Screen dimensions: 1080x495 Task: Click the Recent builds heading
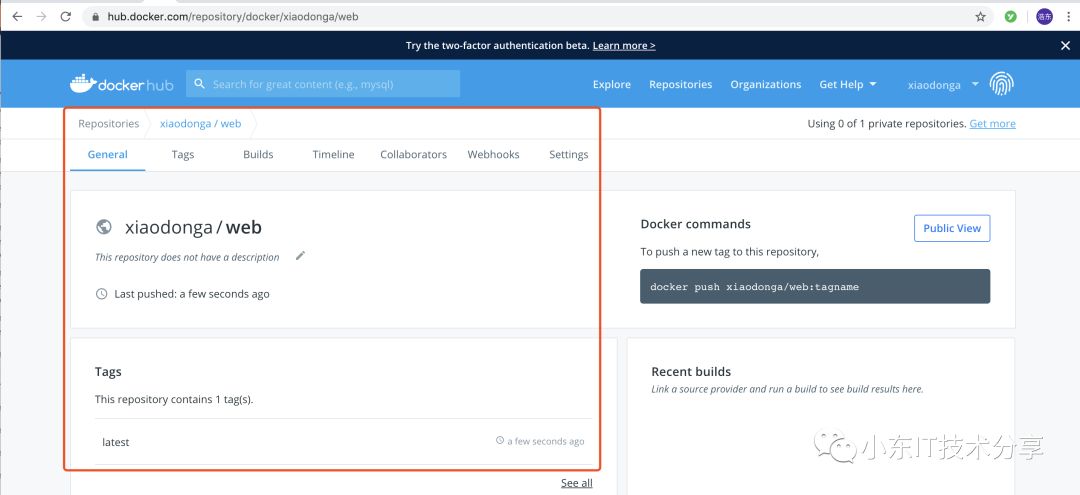tap(691, 371)
